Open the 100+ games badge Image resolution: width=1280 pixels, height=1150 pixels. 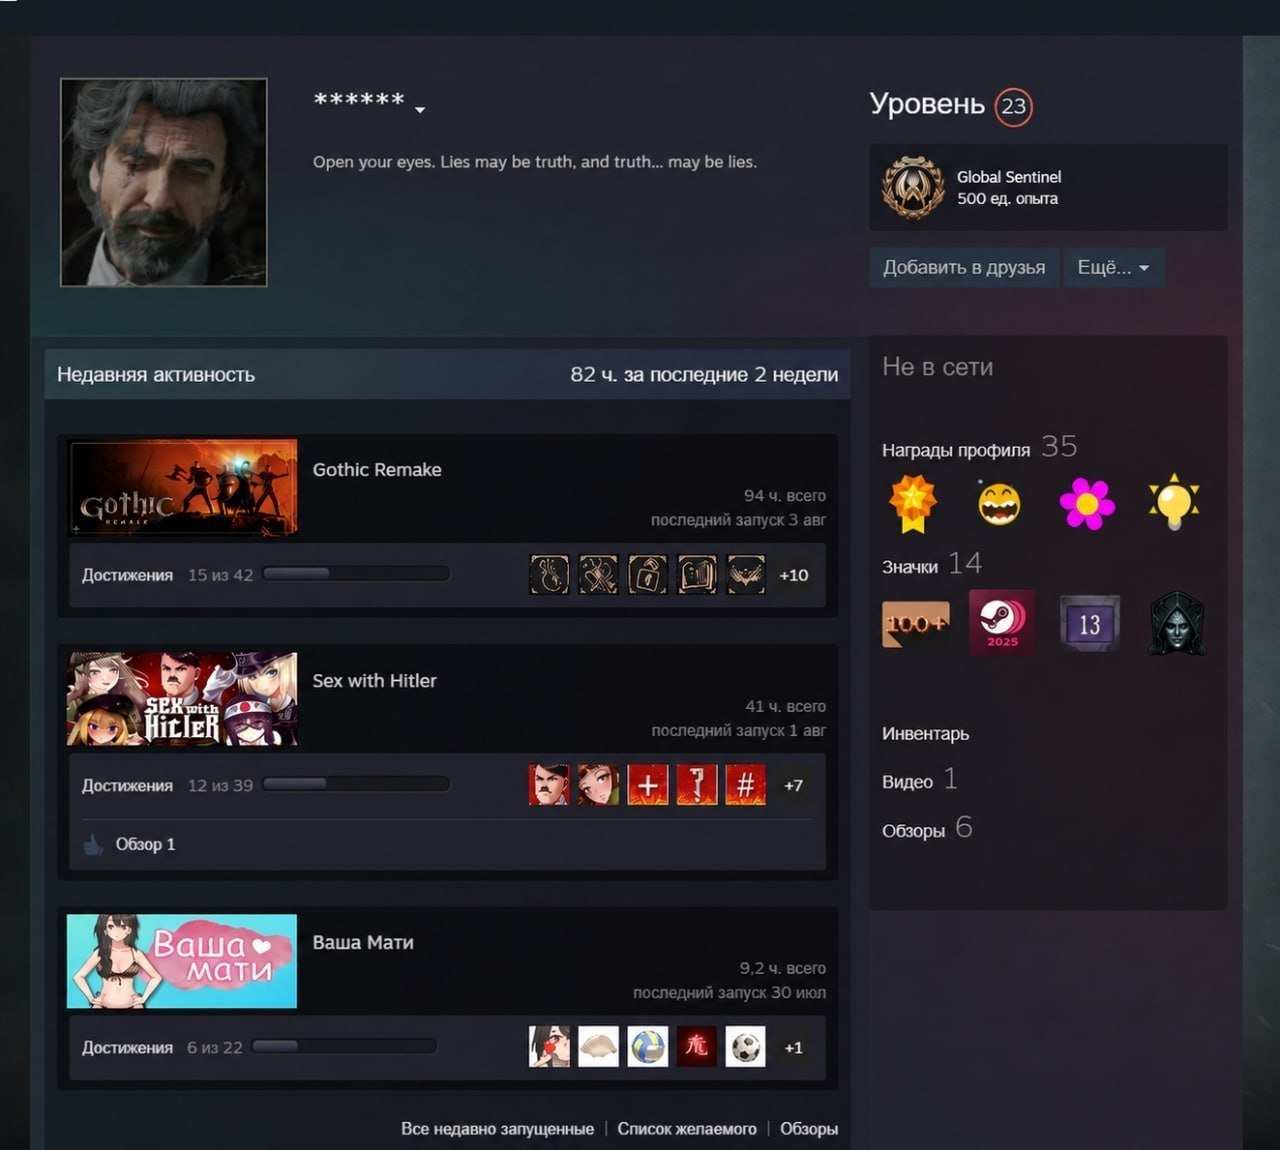click(x=915, y=624)
